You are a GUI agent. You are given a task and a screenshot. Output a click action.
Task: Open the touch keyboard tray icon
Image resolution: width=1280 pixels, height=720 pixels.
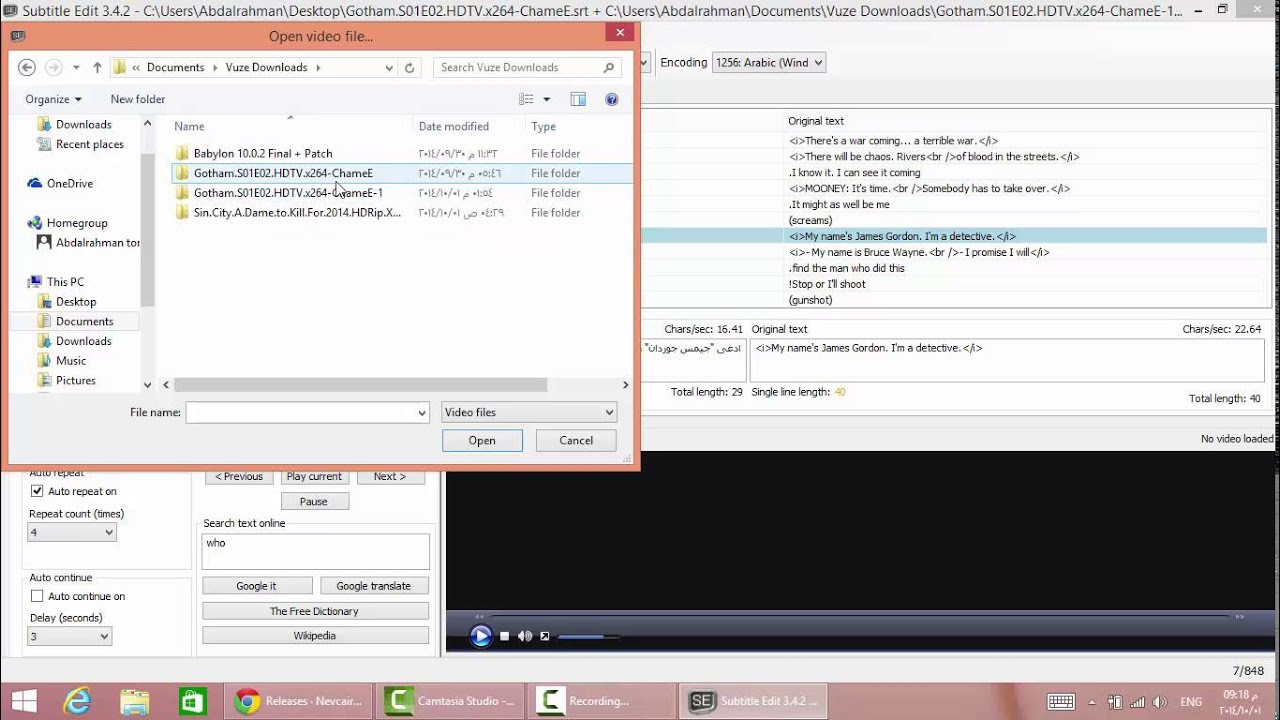pos(1061,702)
